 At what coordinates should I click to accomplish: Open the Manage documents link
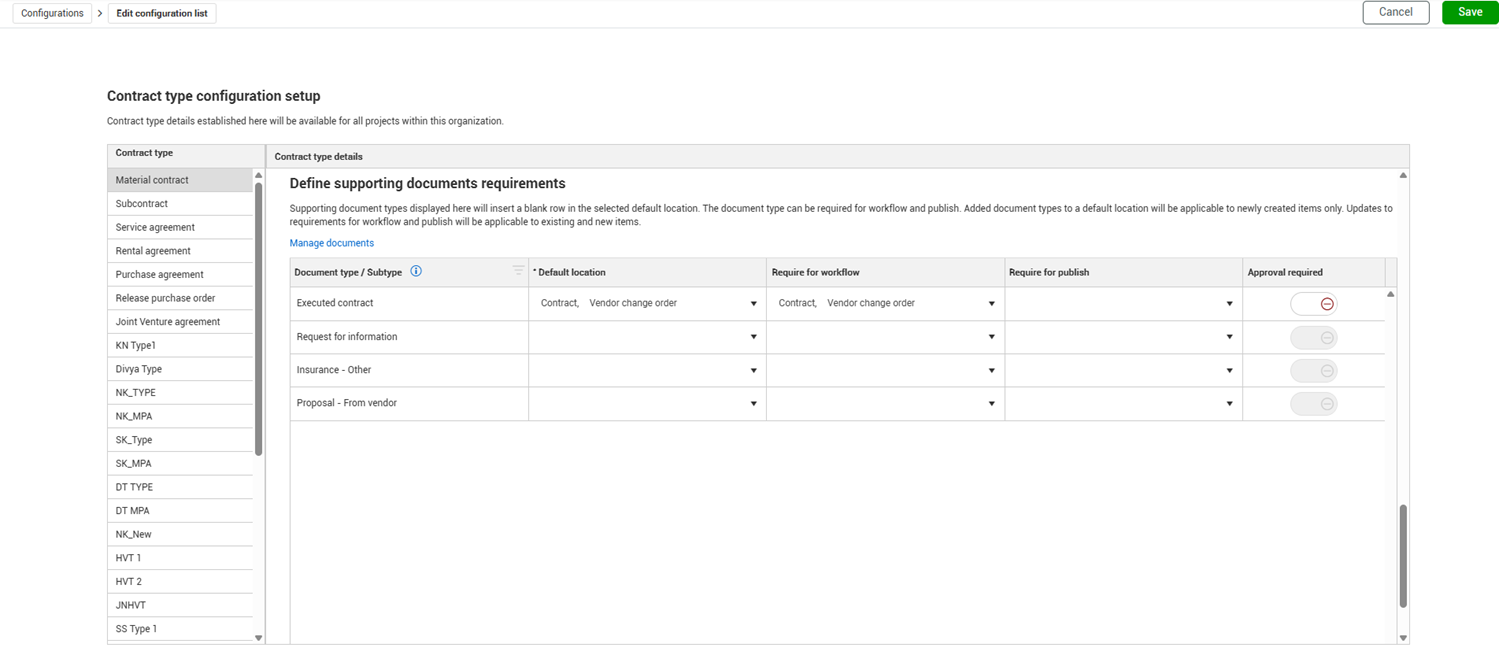[x=332, y=243]
